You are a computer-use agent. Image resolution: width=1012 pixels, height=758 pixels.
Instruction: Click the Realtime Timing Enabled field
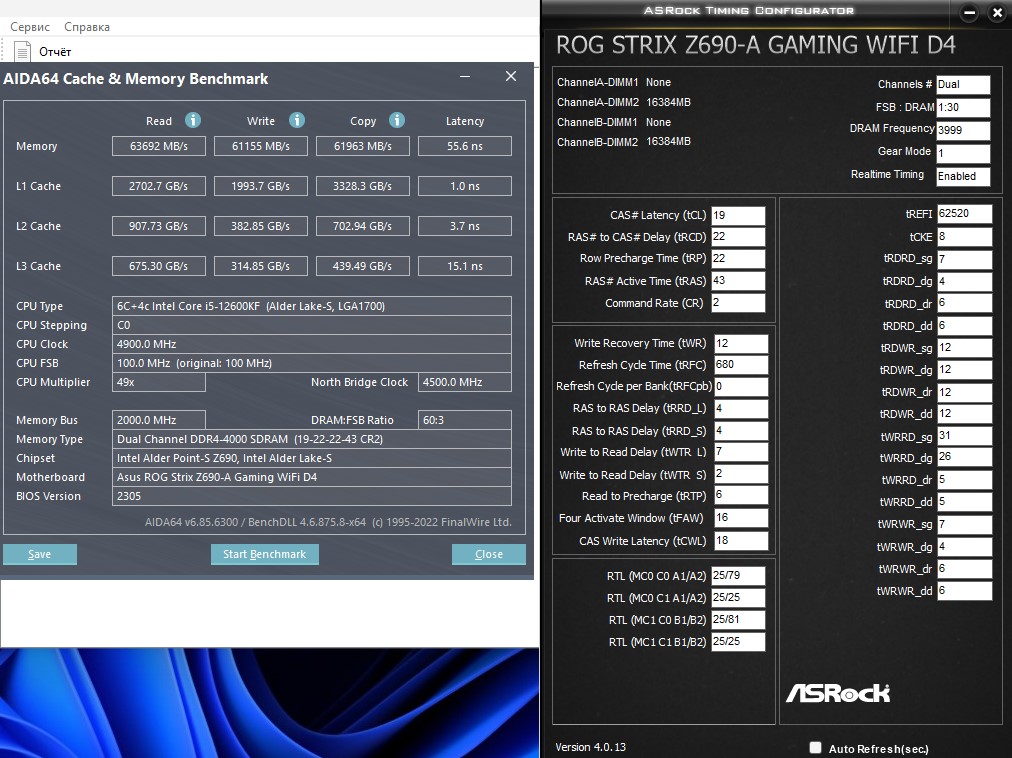pyautogui.click(x=963, y=176)
